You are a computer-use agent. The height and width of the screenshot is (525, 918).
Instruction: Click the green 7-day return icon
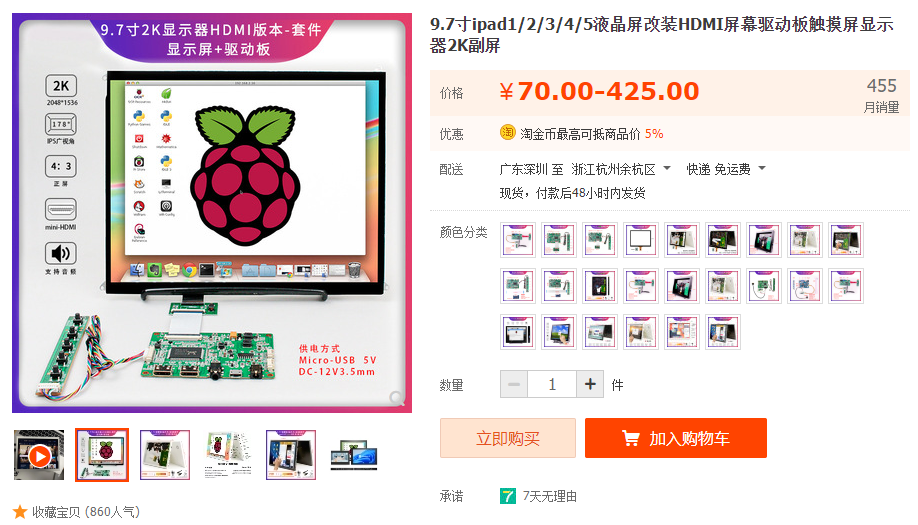click(508, 496)
